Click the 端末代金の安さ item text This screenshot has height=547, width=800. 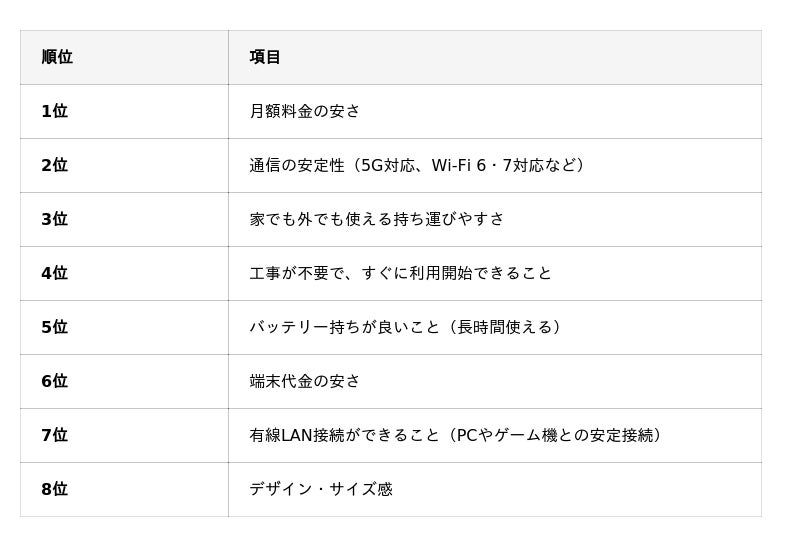click(305, 381)
